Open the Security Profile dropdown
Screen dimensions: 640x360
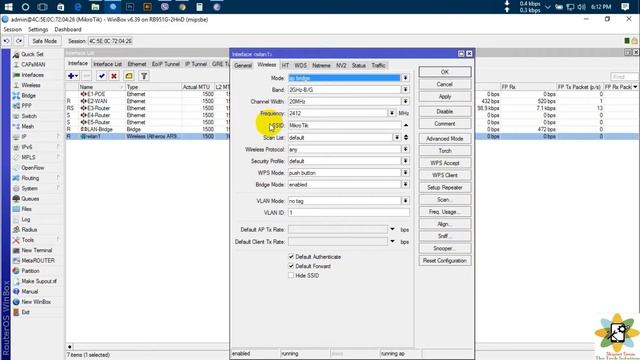405,161
